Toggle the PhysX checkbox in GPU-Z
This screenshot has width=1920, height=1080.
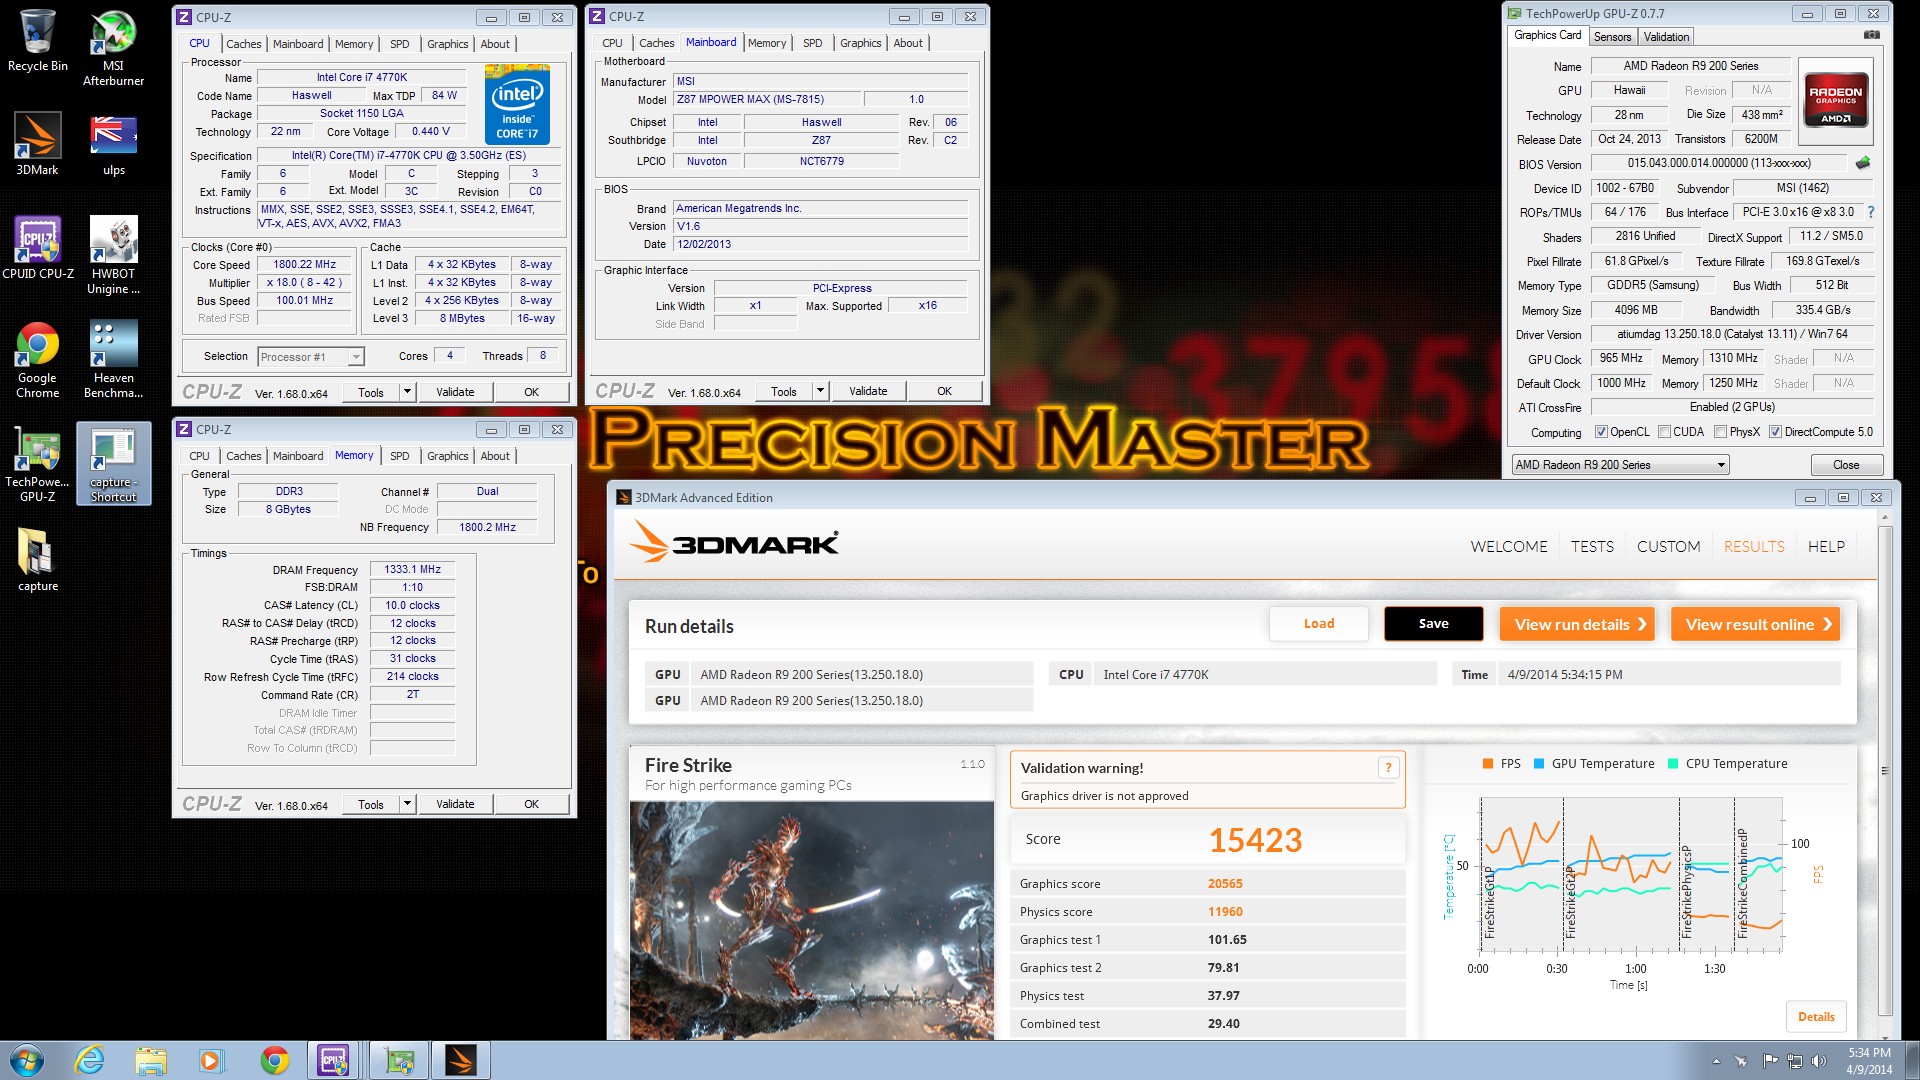tap(1720, 432)
